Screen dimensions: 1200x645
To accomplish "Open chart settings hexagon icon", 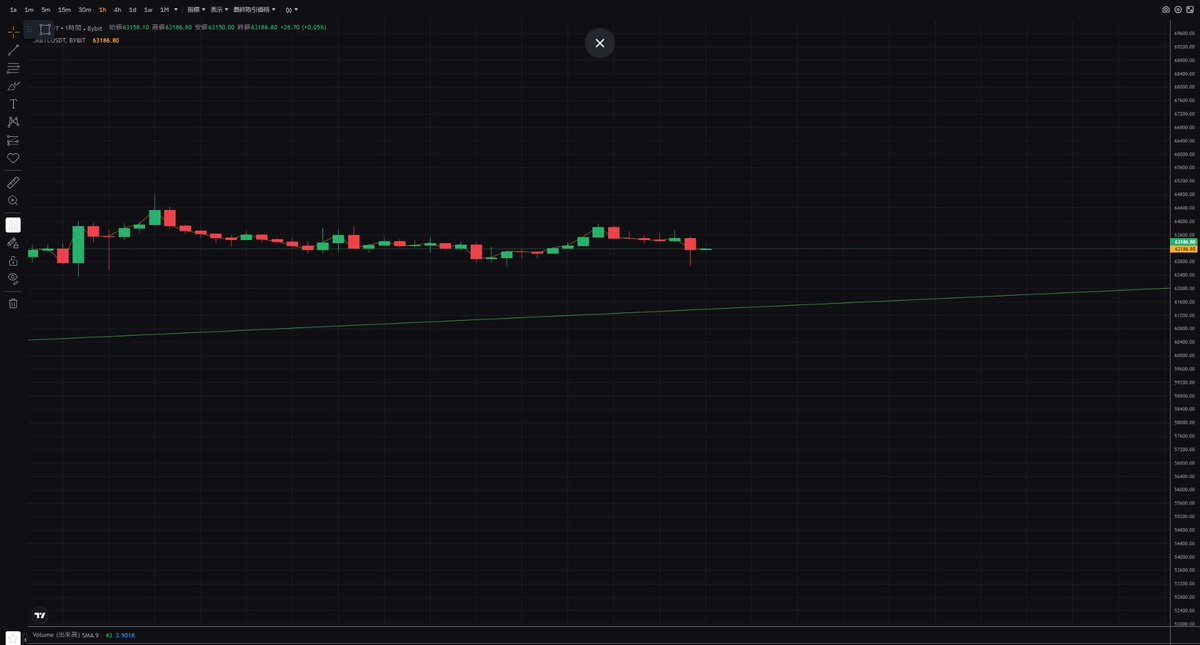I will point(1178,9).
